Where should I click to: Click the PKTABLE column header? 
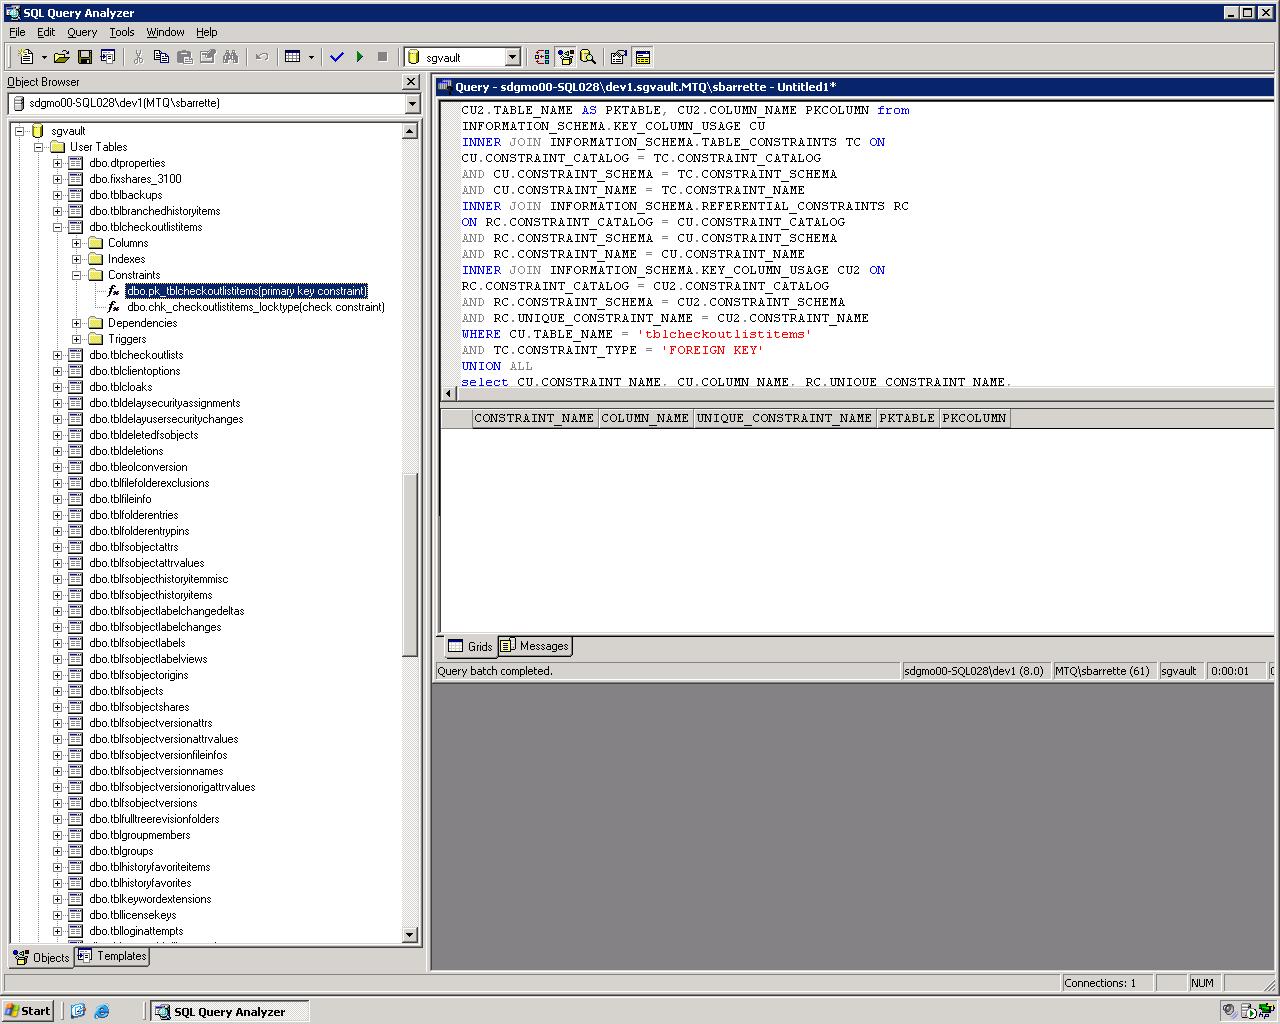point(907,418)
